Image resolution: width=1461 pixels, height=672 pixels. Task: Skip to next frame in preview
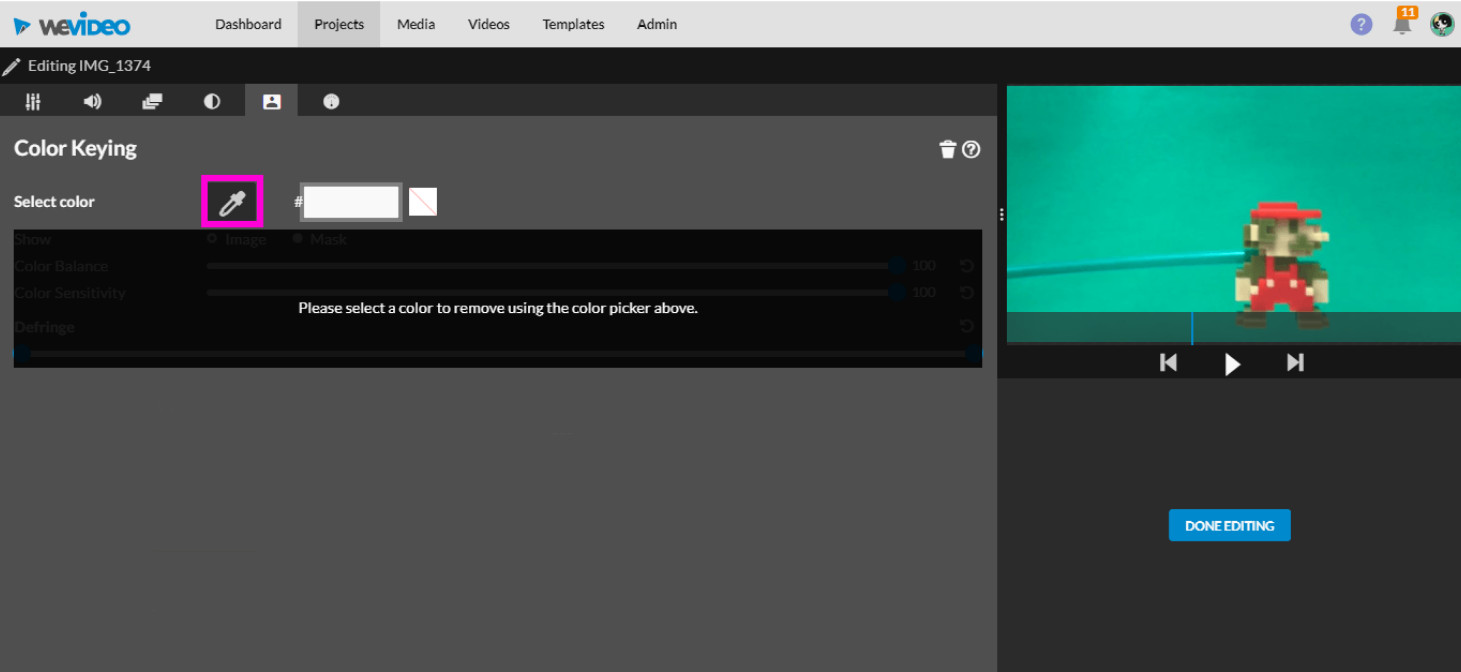coord(1295,362)
